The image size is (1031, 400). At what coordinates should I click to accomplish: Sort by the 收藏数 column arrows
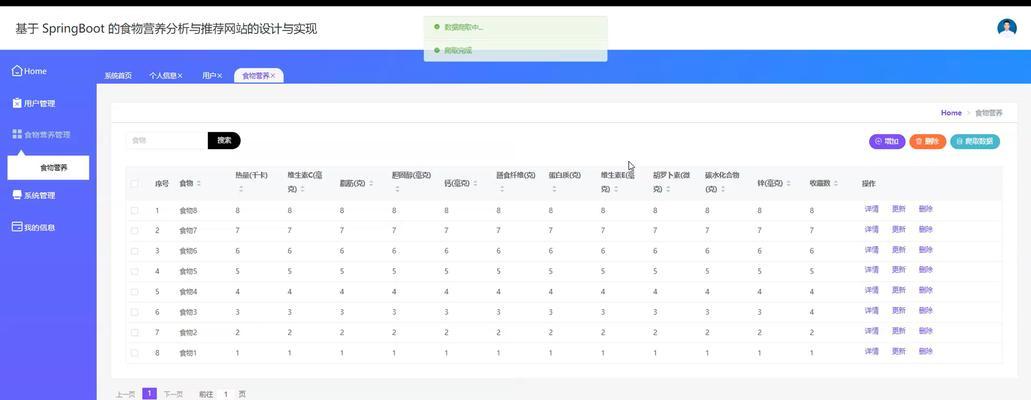(x=836, y=184)
